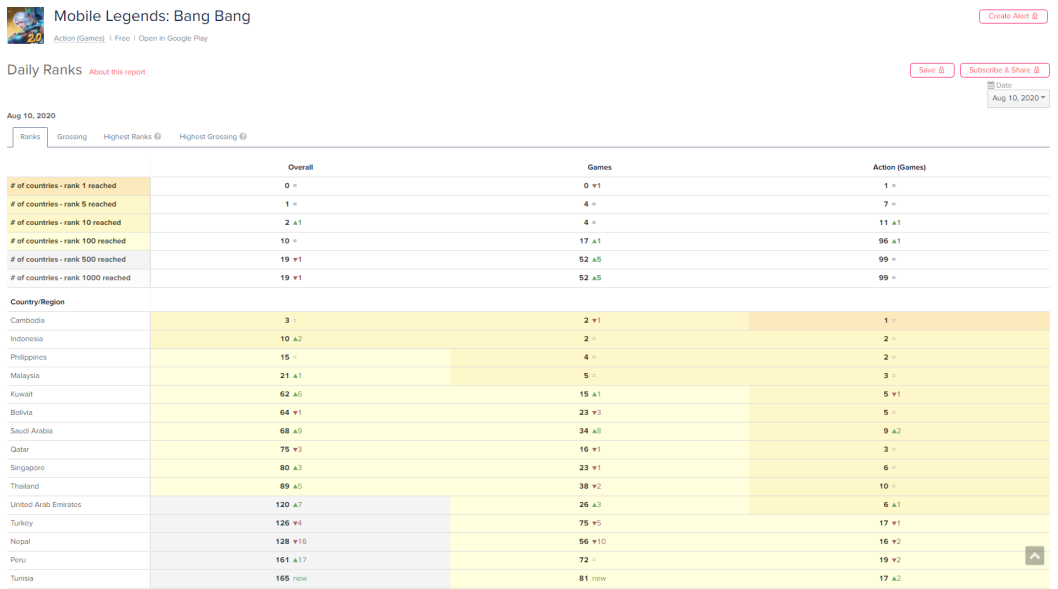Click the Turkey country row

(528, 524)
